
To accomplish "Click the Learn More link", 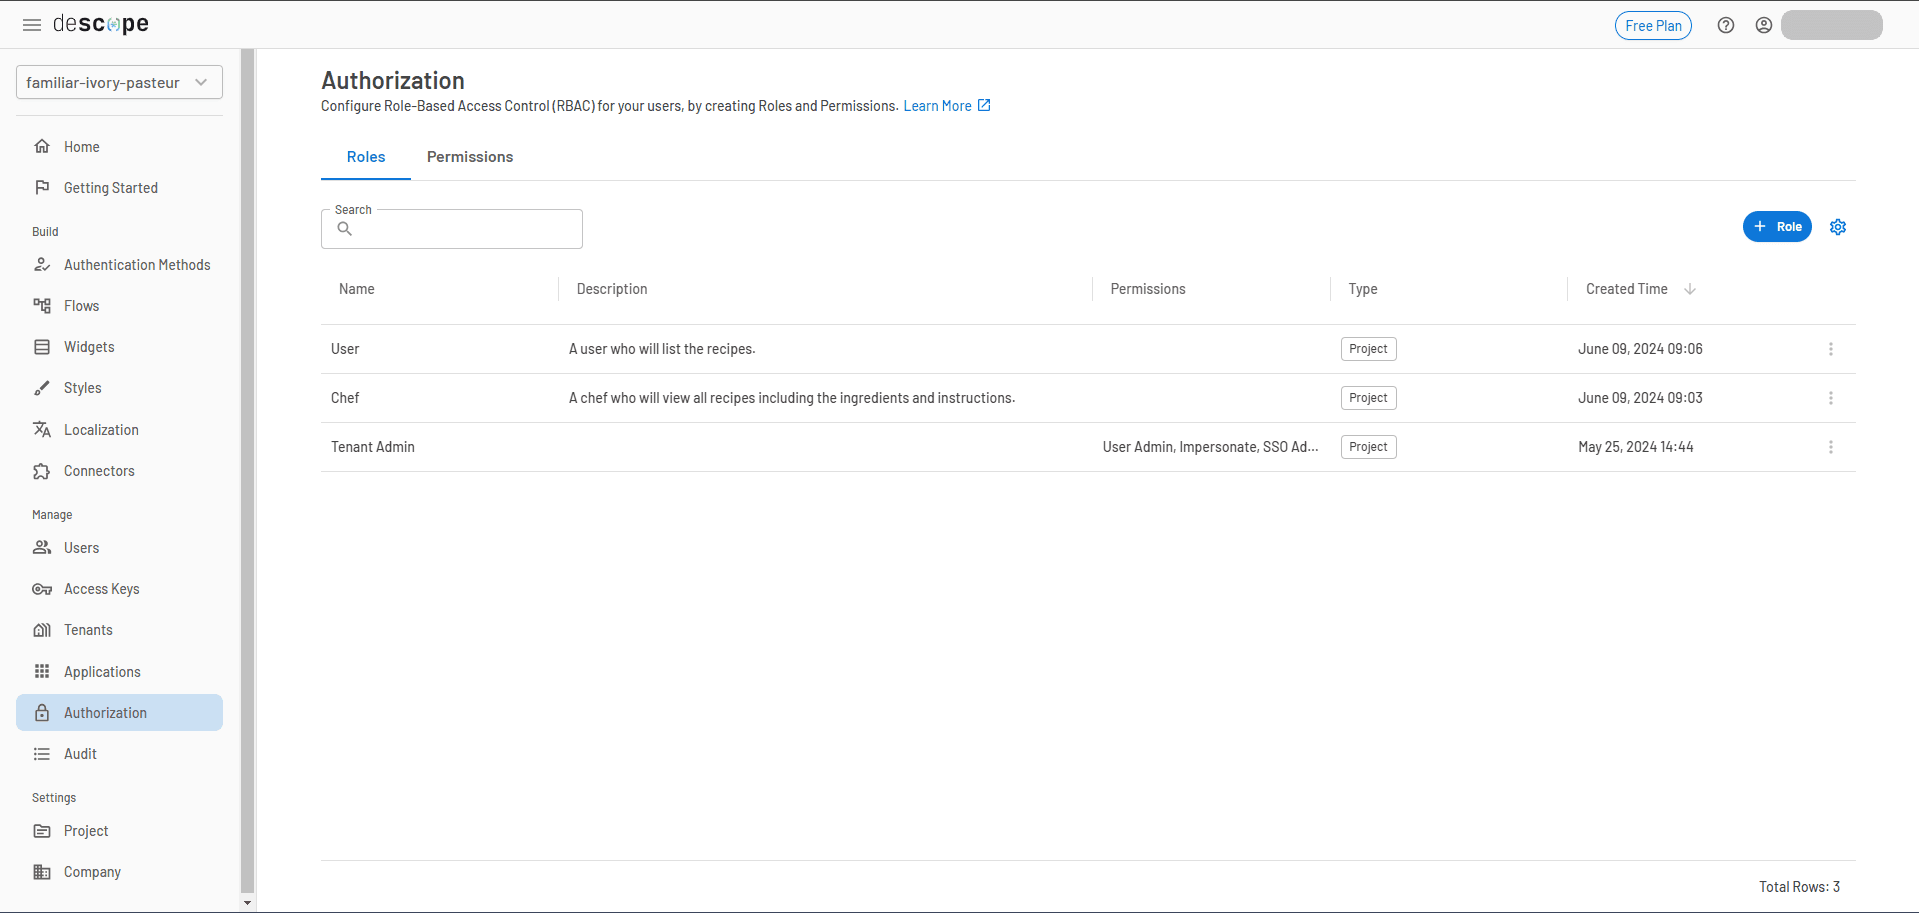I will [938, 105].
